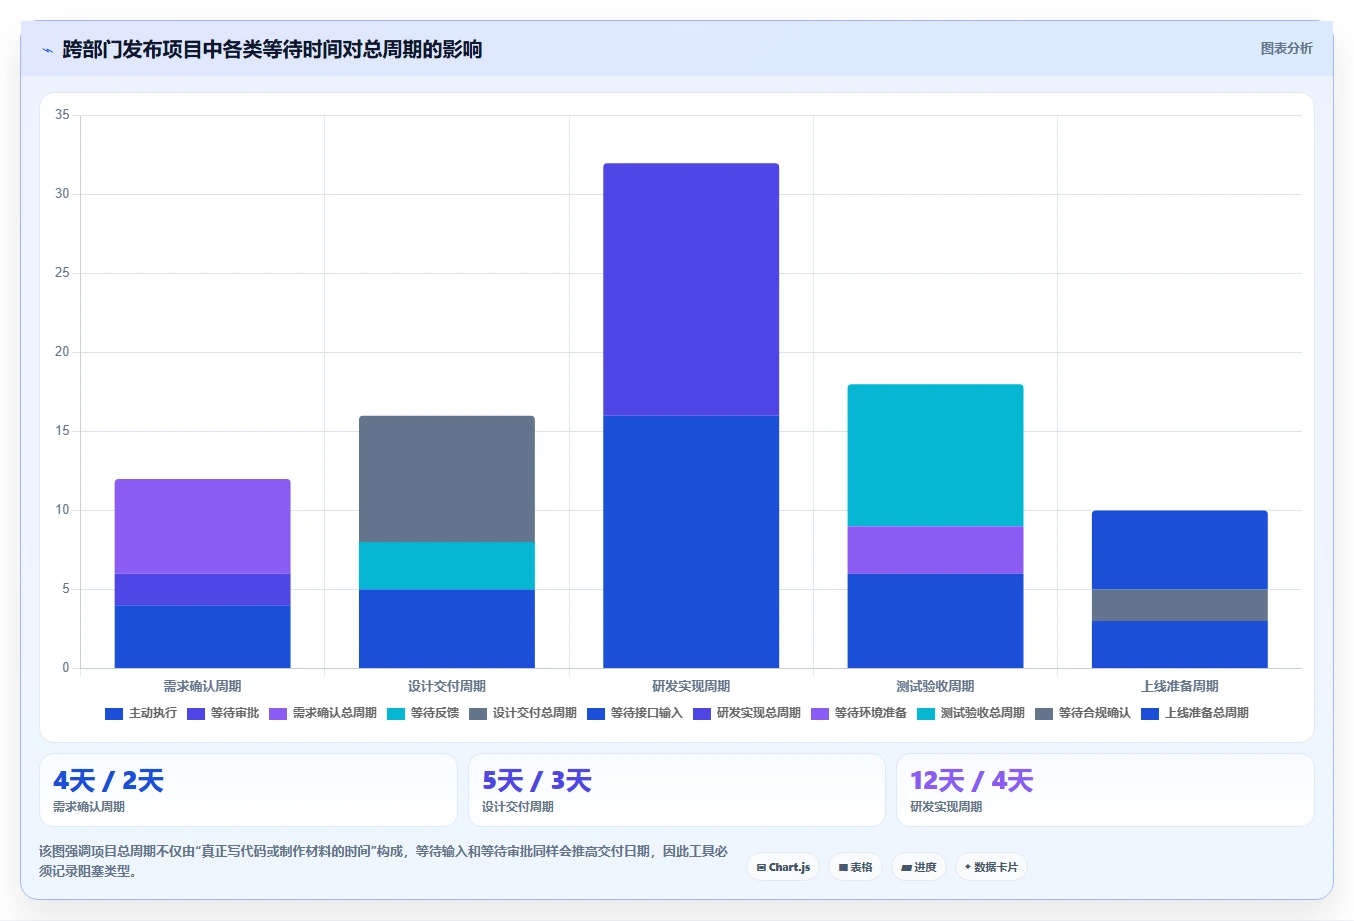Open the 5天 / 3天 设计交付周期 card
Image resolution: width=1354 pixels, height=921 pixels.
pyautogui.click(x=677, y=790)
